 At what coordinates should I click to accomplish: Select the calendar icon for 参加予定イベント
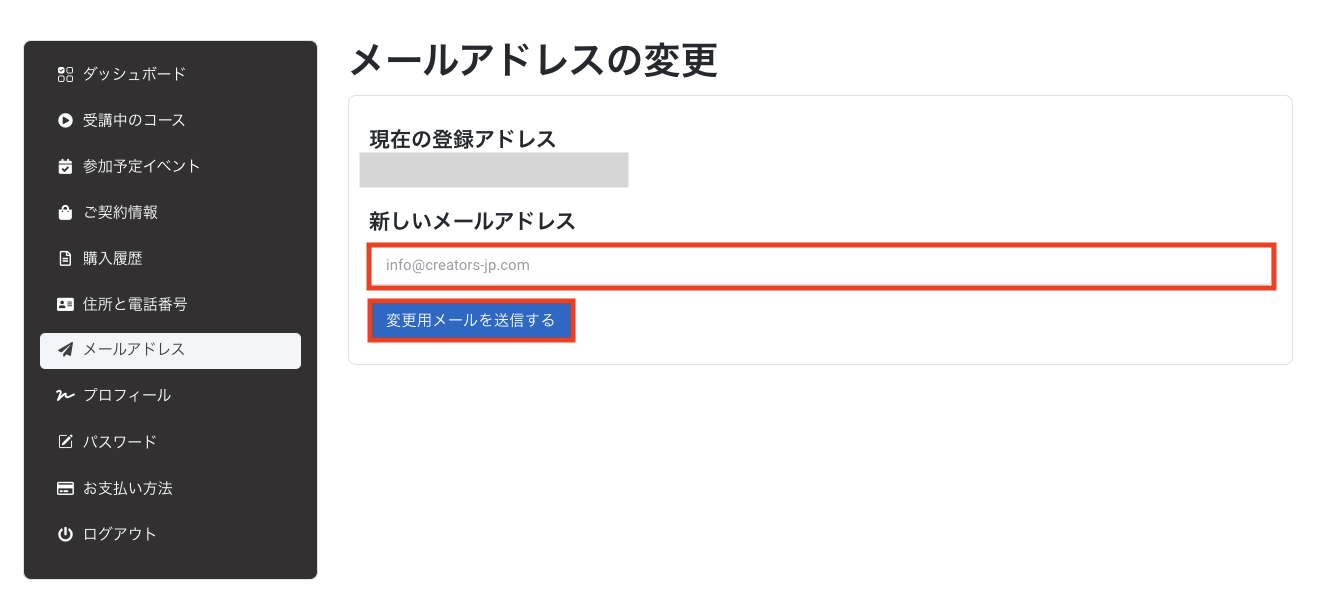65,166
